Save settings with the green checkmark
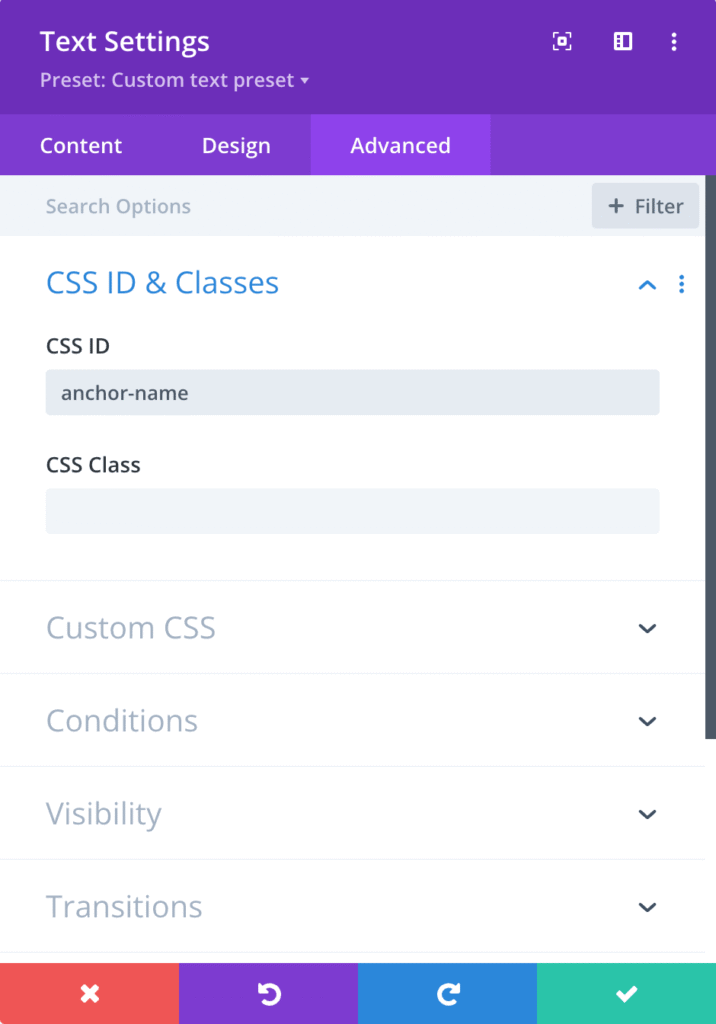The image size is (716, 1024). pos(626,993)
